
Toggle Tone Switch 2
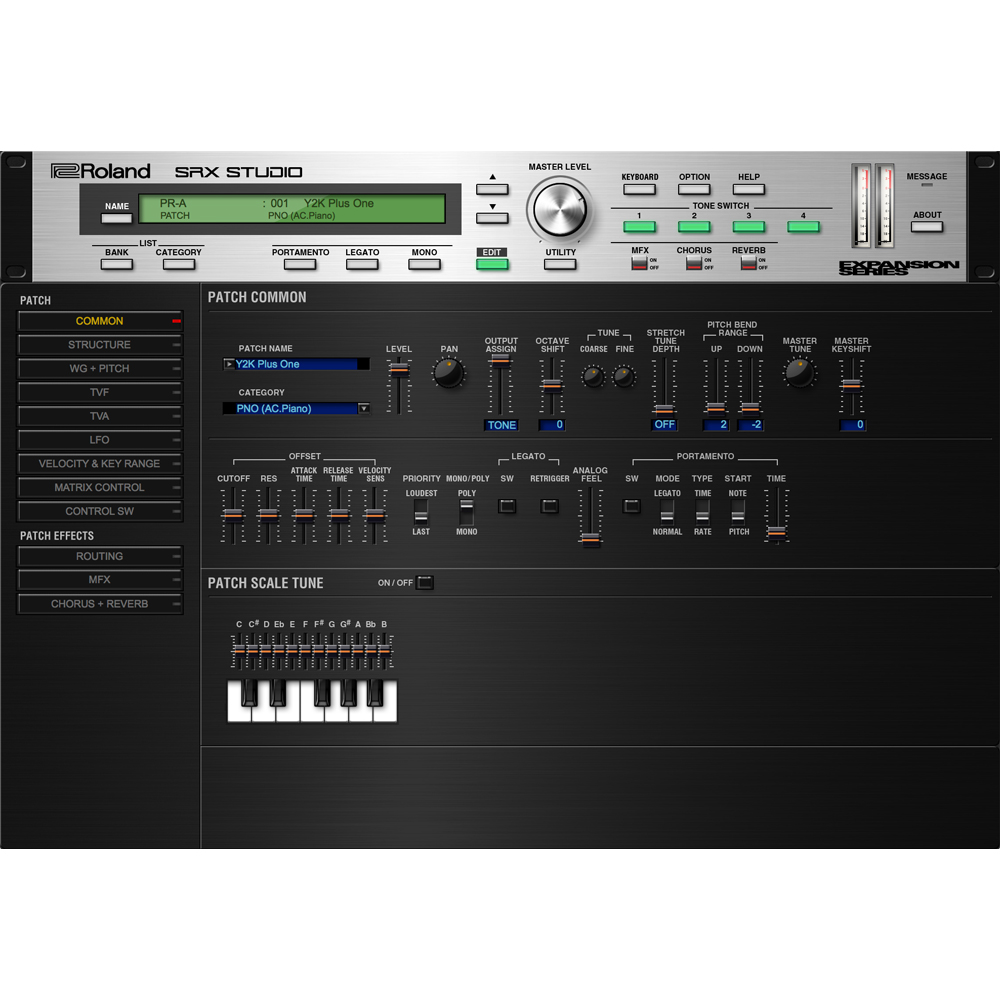click(x=694, y=226)
